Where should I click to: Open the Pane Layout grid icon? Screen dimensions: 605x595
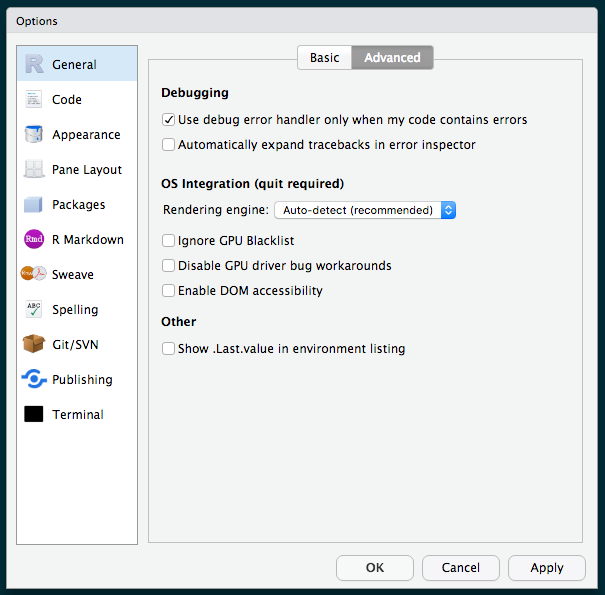[34, 169]
